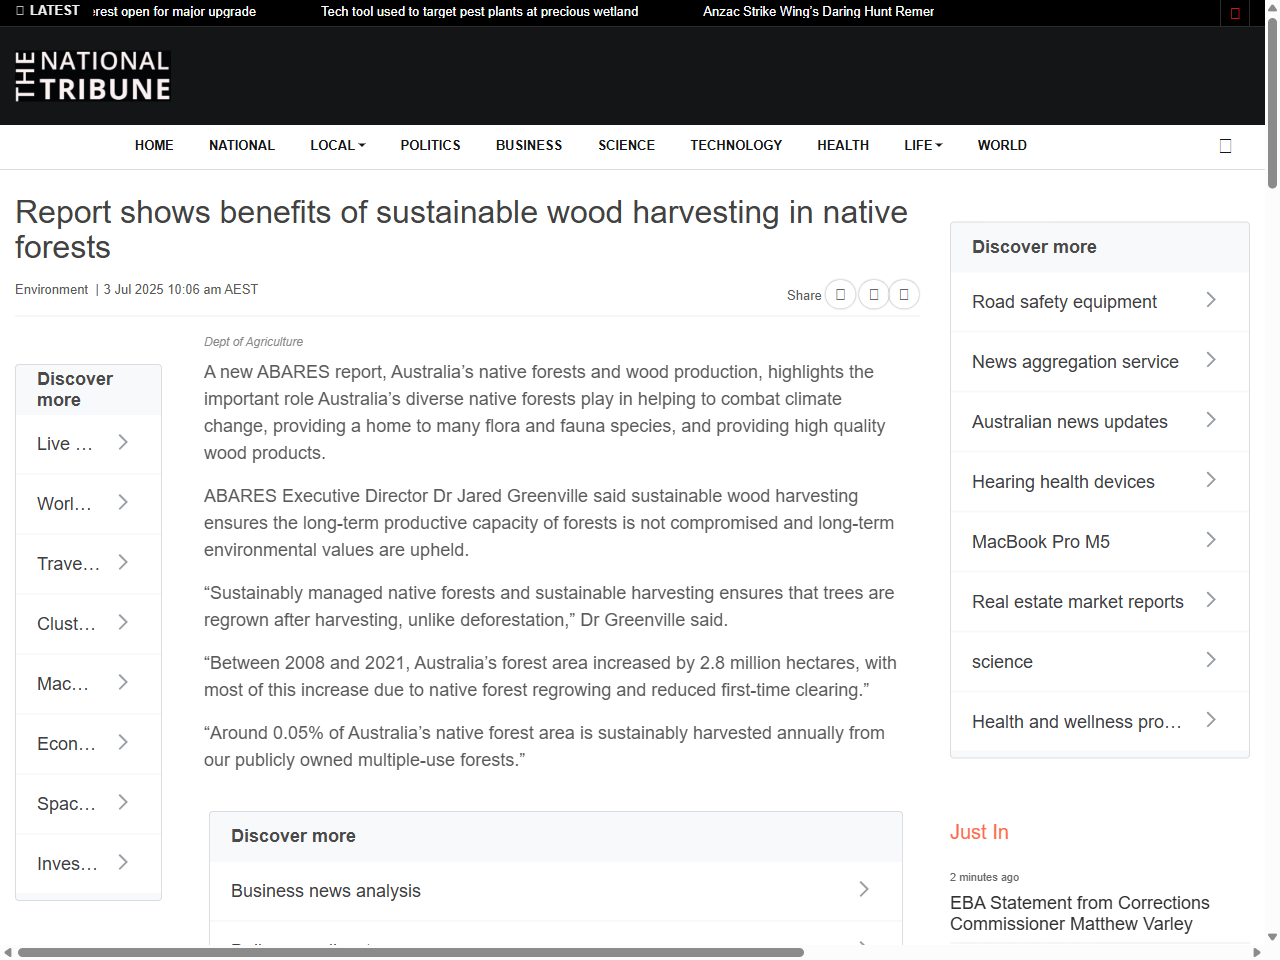Expand the LIFE dropdown menu

click(x=923, y=145)
